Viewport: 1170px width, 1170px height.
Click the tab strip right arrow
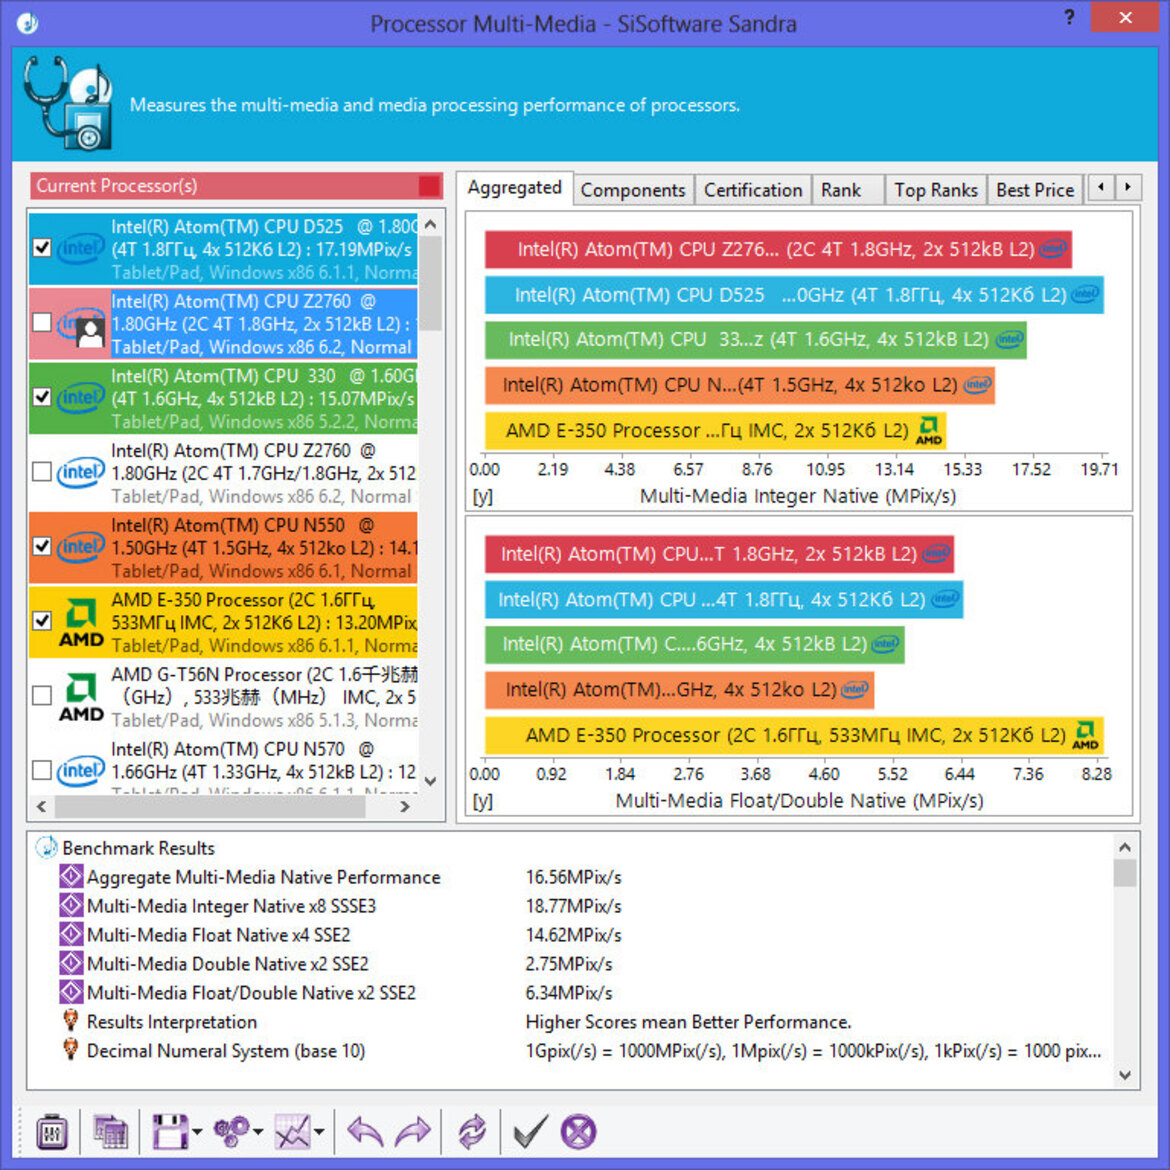point(1127,187)
